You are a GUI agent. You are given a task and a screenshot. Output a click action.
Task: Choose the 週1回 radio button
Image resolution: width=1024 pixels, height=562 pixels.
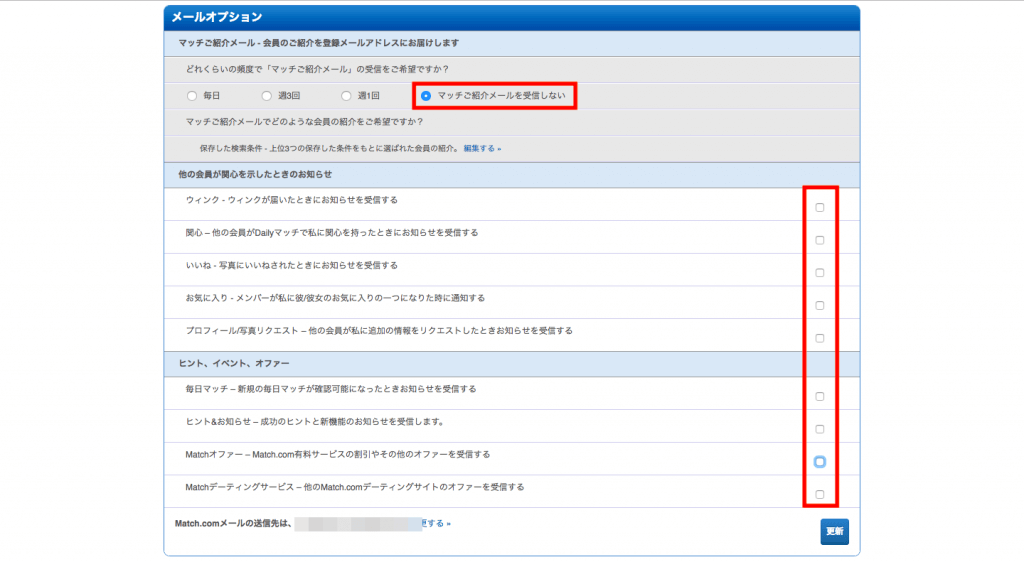pos(347,96)
